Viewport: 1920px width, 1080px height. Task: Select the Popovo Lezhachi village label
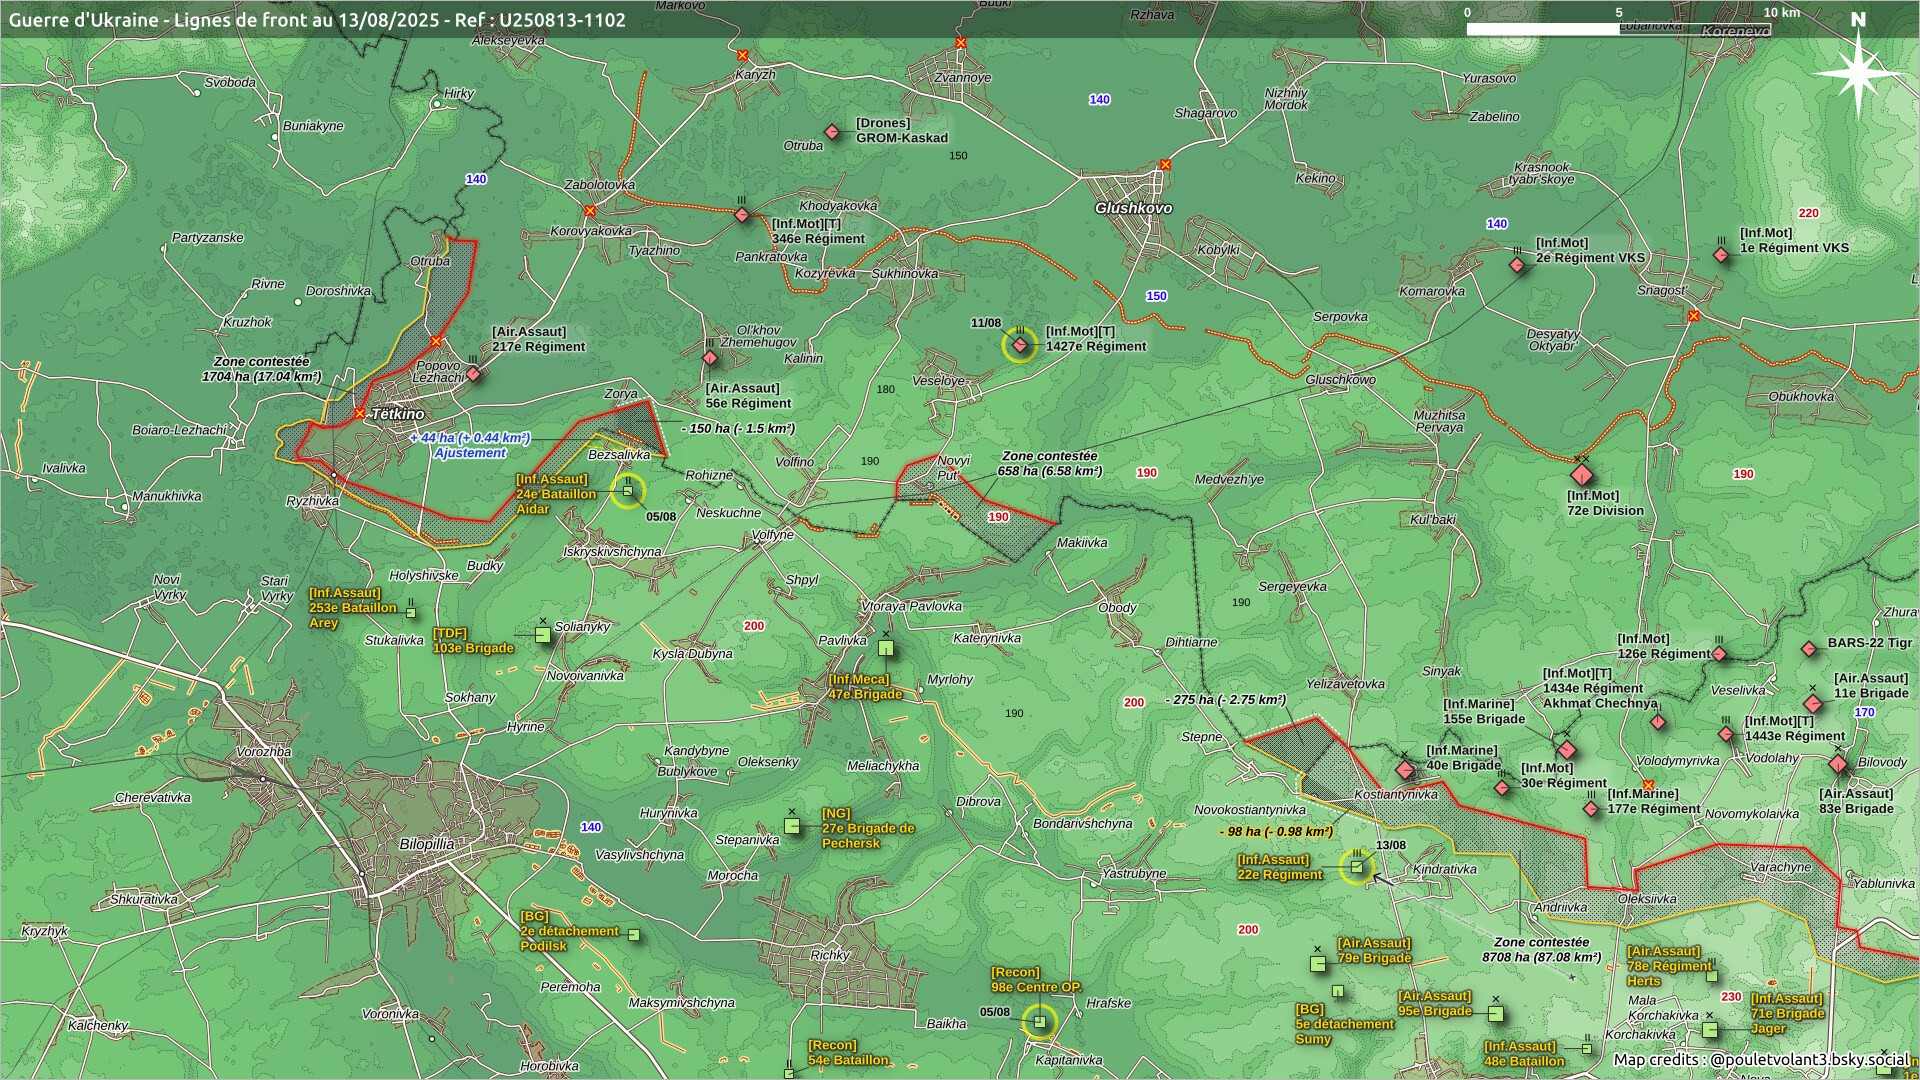[x=438, y=371]
